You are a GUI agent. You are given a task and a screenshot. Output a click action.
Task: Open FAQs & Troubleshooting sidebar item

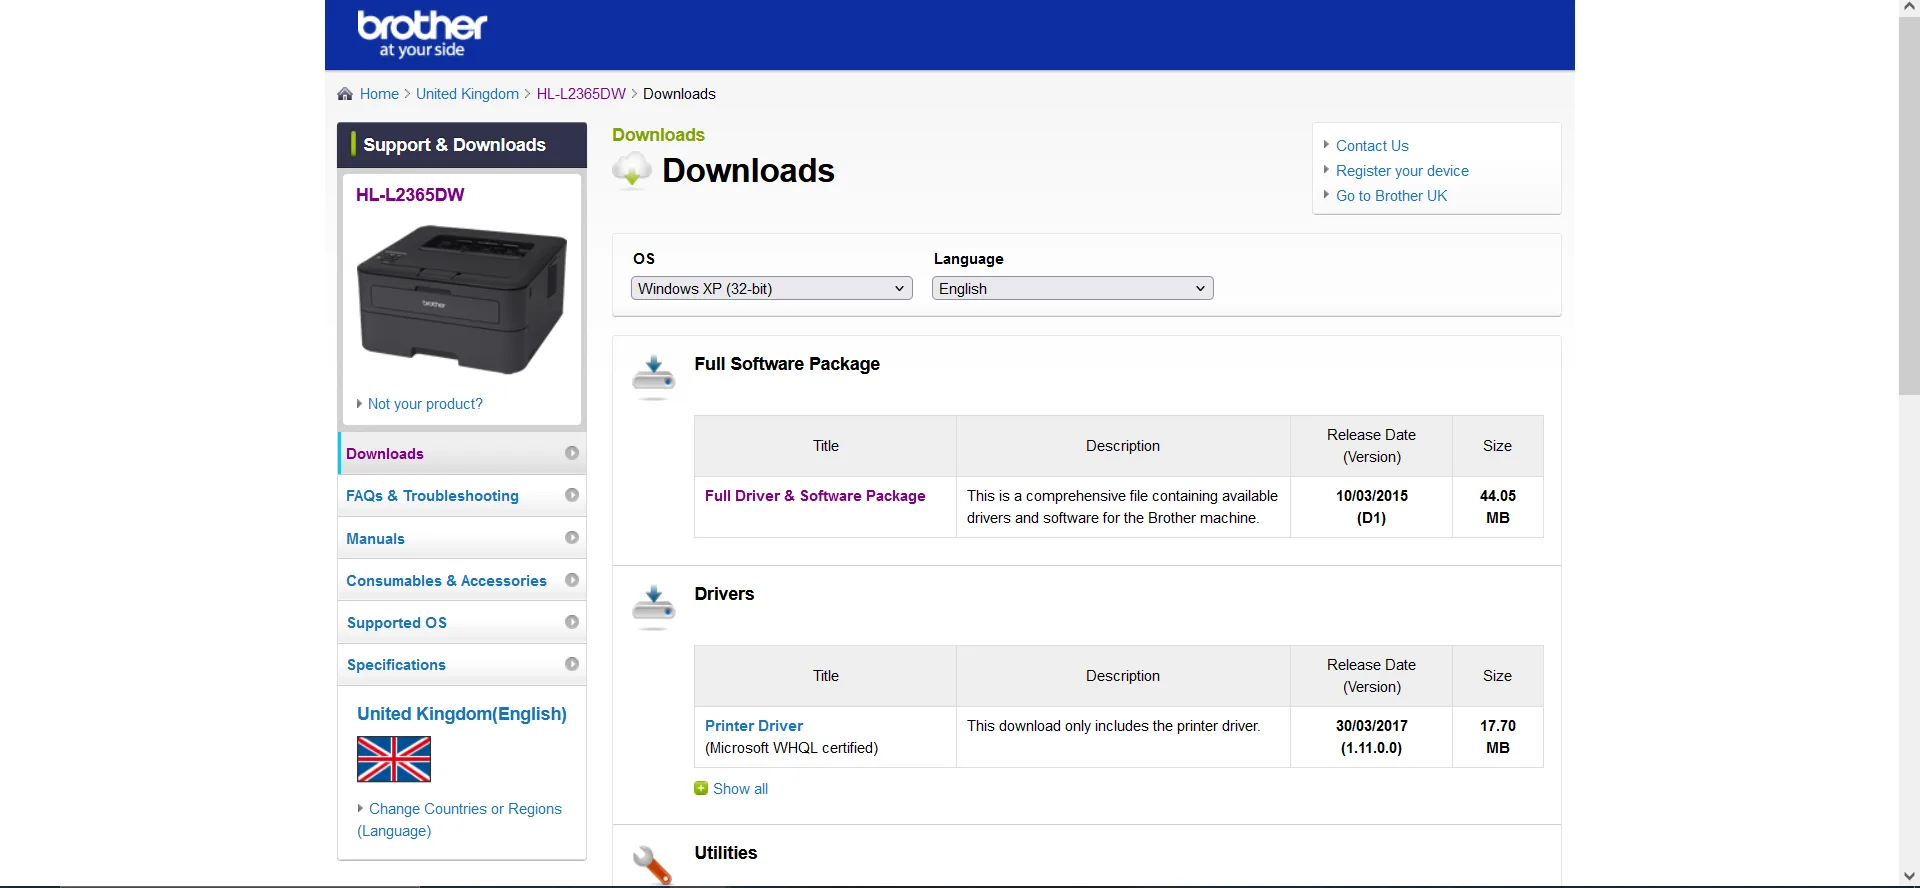click(x=432, y=496)
